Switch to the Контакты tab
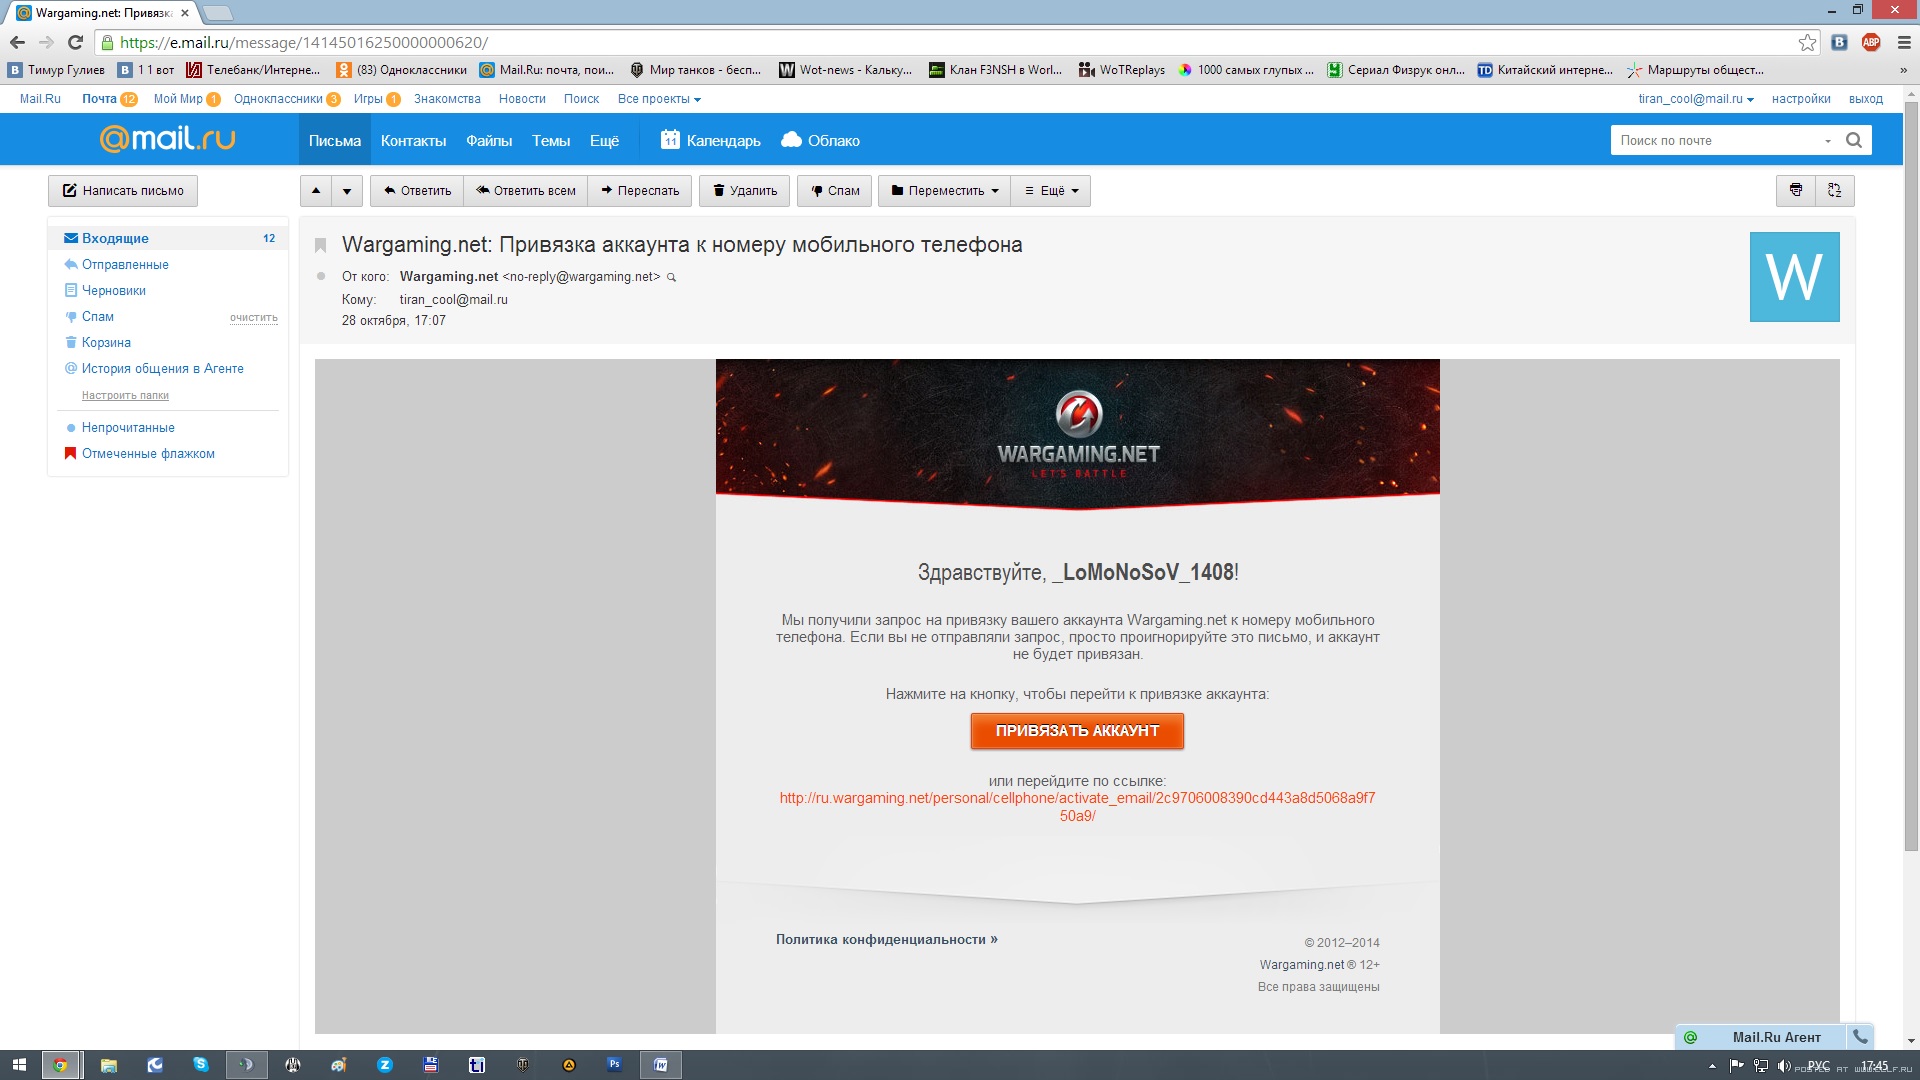This screenshot has width=1920, height=1080. pos(414,140)
